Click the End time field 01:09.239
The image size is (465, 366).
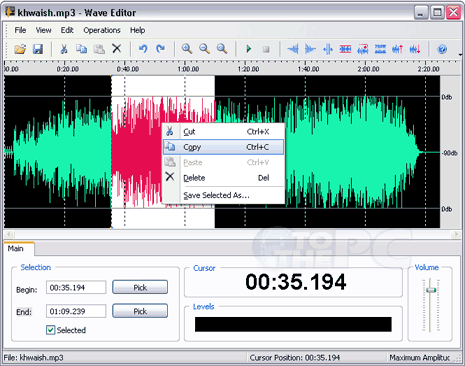tap(76, 311)
